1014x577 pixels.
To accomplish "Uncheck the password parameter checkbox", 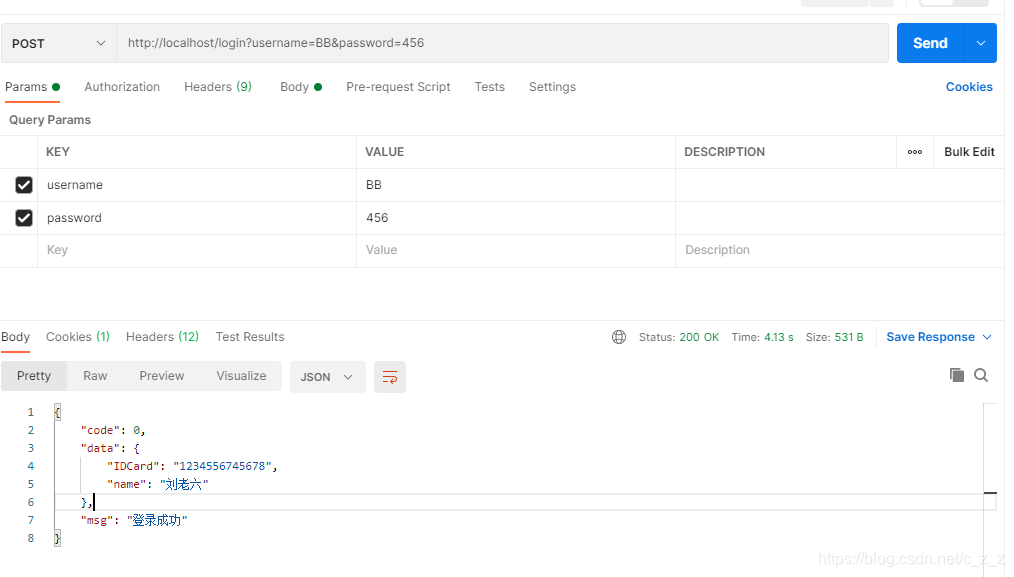I will click(24, 218).
